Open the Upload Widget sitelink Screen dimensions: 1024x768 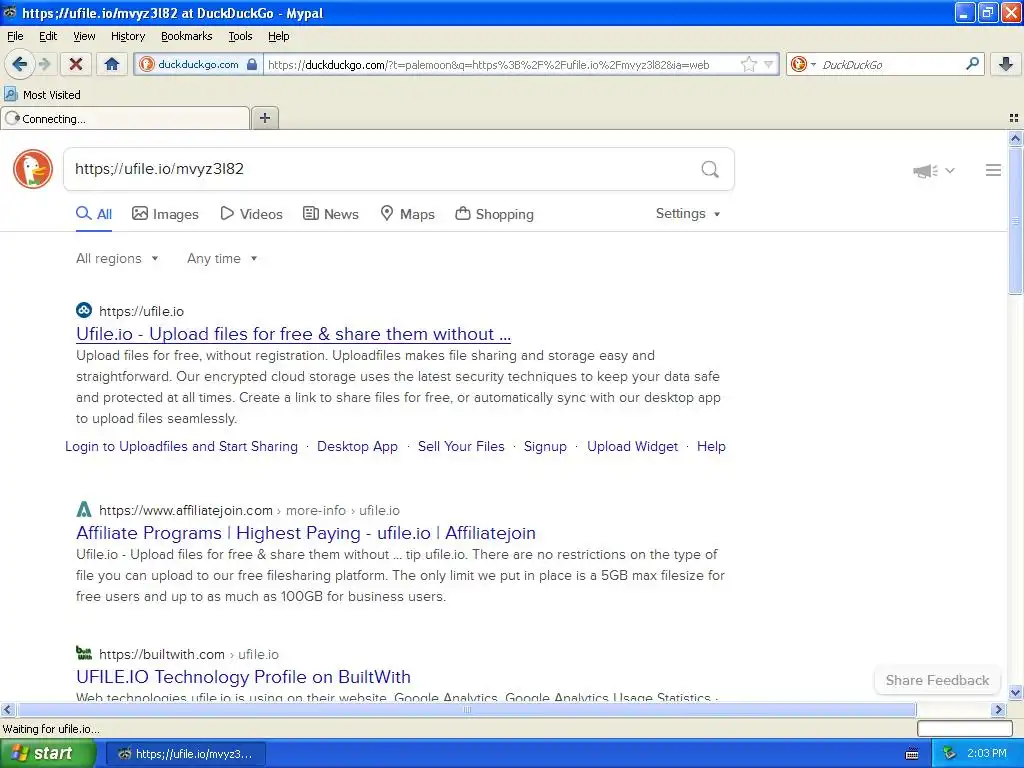632,447
